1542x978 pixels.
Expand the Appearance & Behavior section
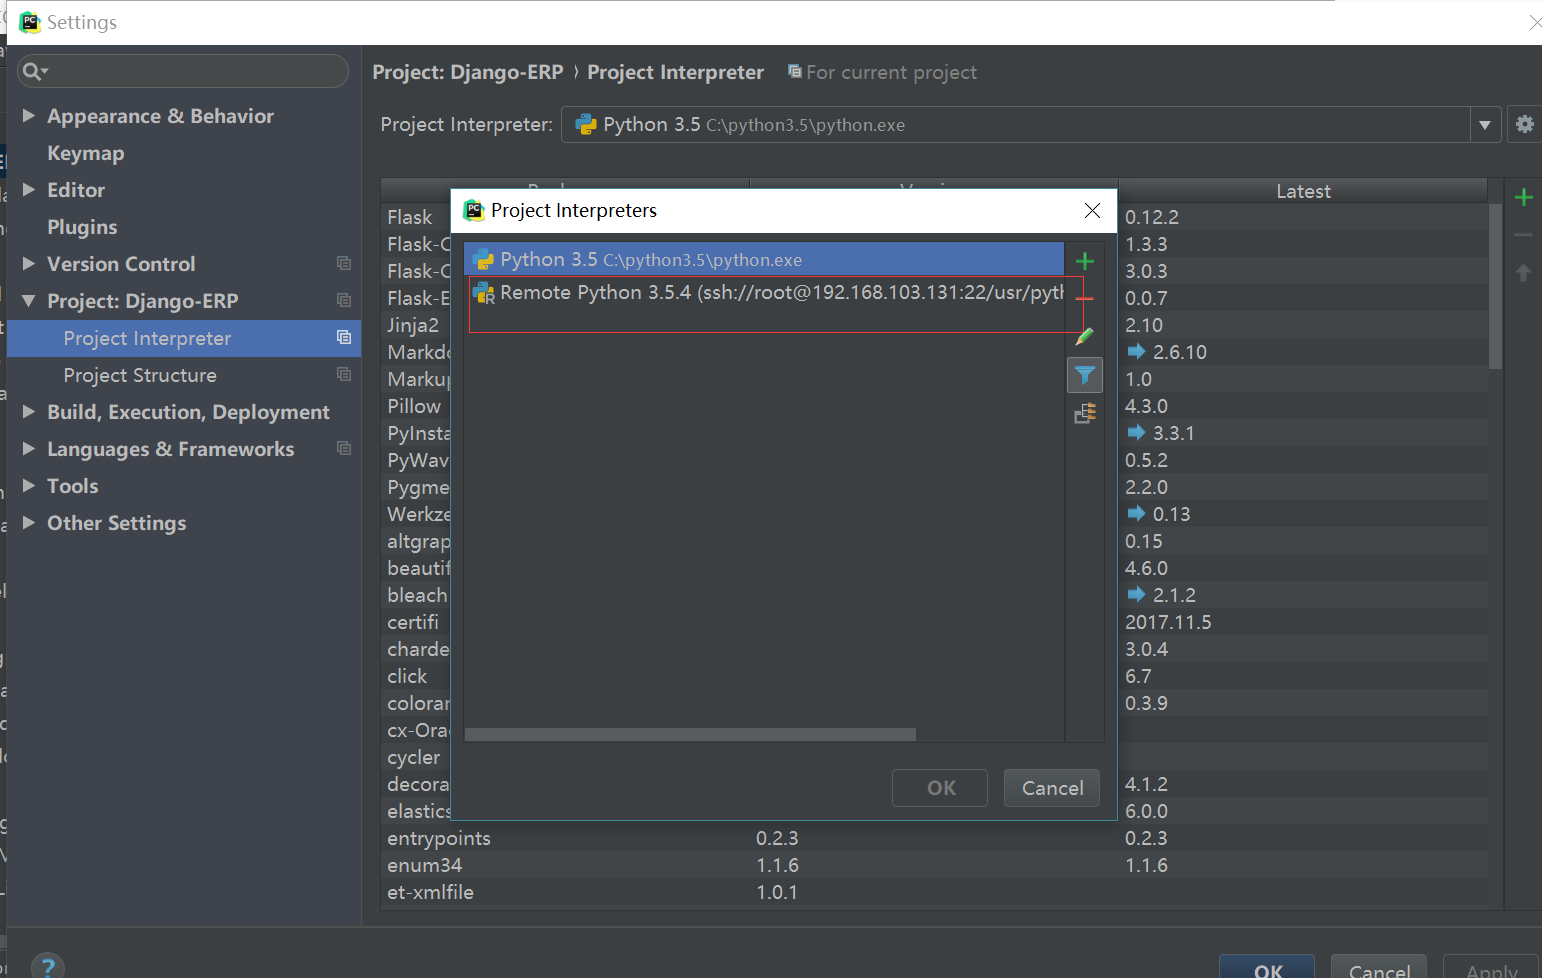tap(29, 116)
